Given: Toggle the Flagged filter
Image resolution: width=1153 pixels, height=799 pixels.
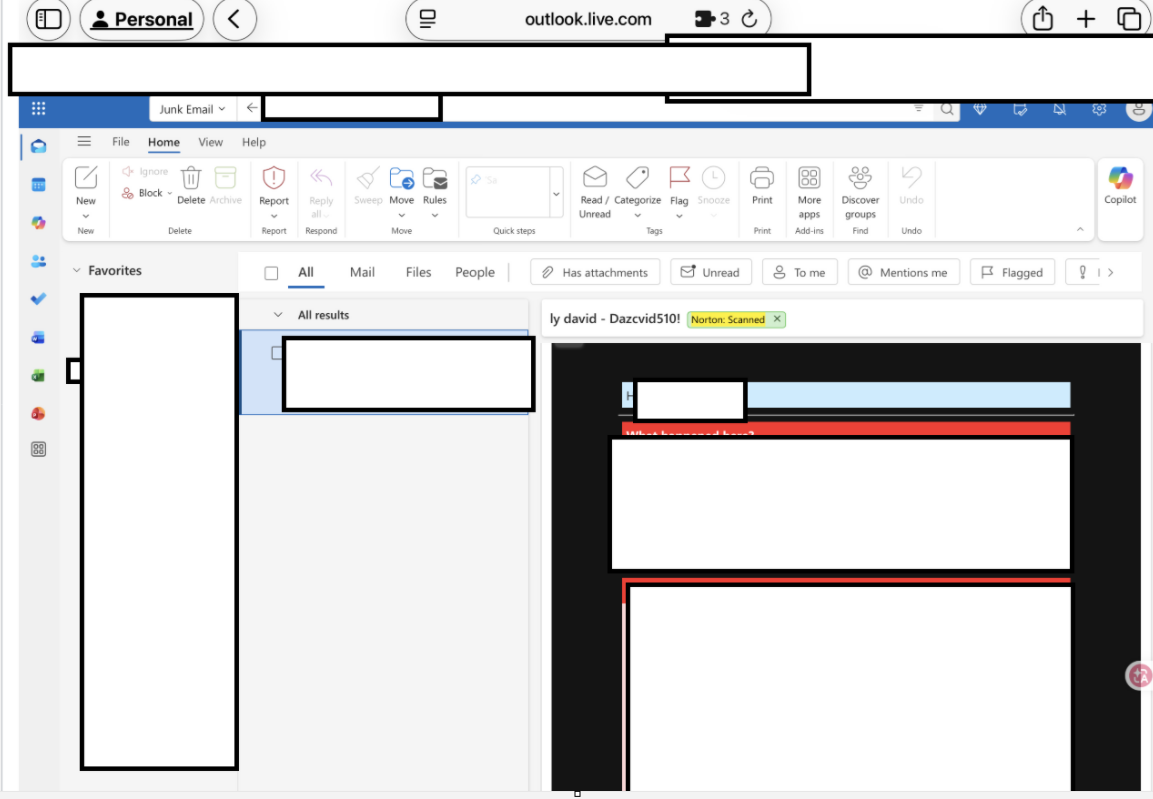Looking at the screenshot, I should 1012,272.
